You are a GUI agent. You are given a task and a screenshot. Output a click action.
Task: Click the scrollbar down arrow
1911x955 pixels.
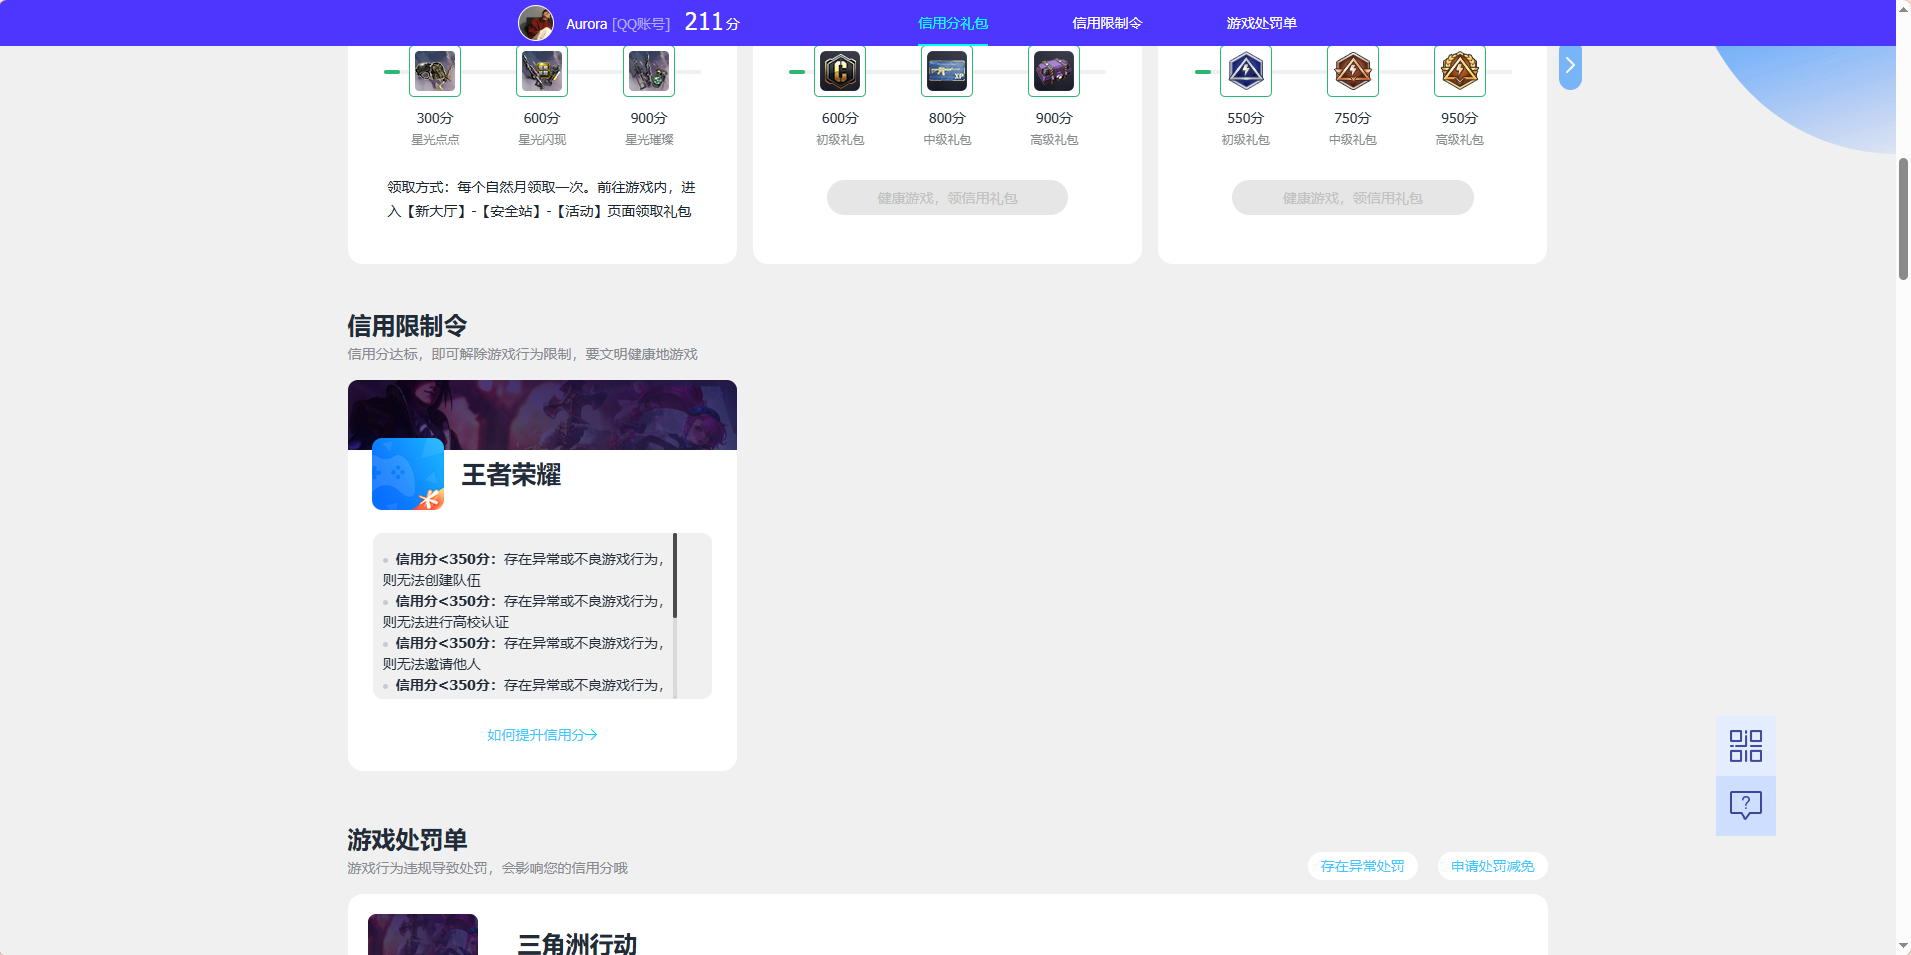tap(1903, 946)
